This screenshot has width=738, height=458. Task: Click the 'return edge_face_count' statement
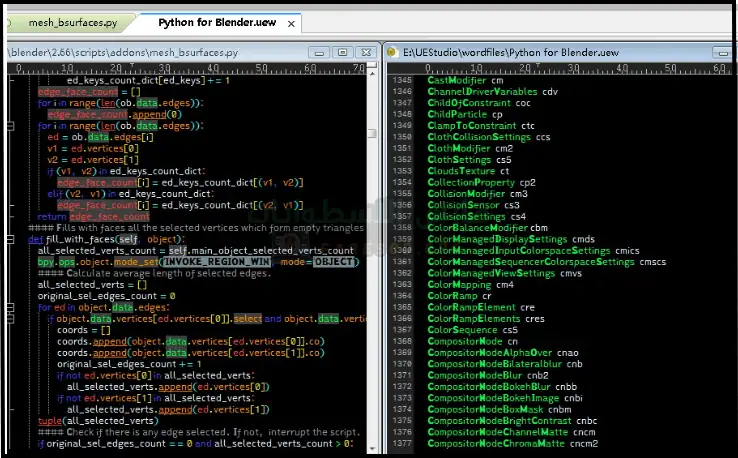pyautogui.click(x=93, y=216)
